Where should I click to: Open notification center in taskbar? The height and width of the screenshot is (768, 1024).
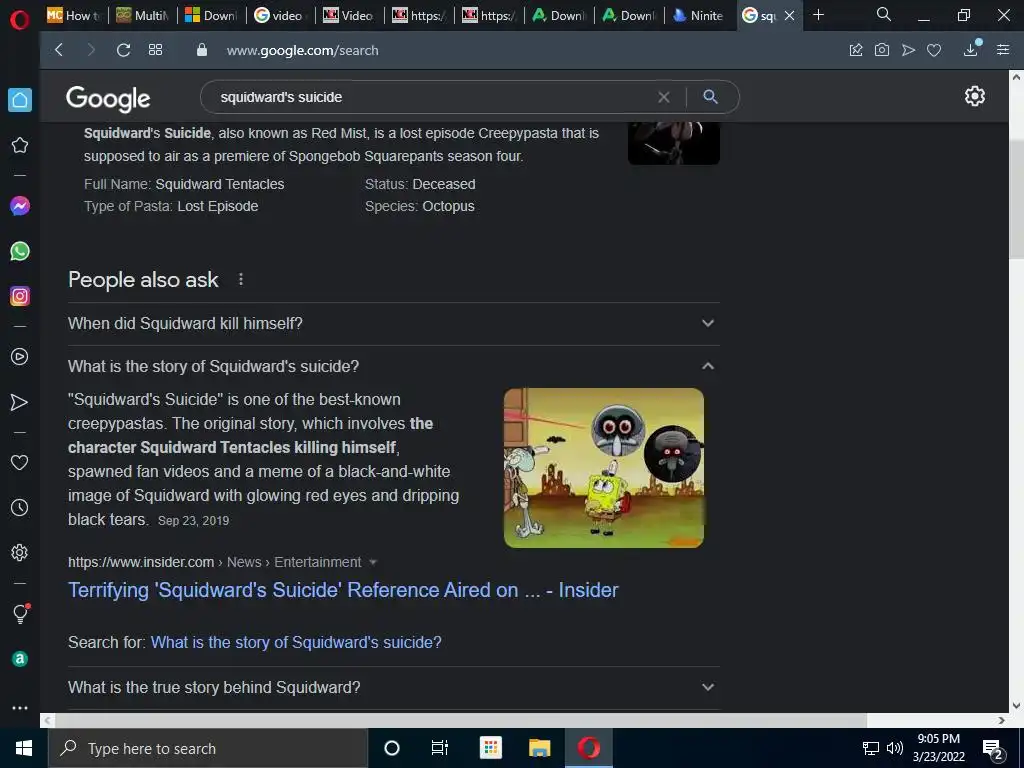(x=993, y=749)
